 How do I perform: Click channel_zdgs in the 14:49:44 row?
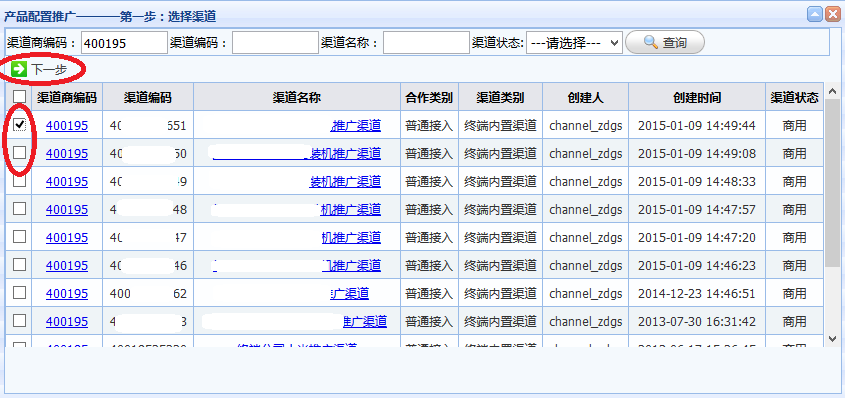click(586, 125)
